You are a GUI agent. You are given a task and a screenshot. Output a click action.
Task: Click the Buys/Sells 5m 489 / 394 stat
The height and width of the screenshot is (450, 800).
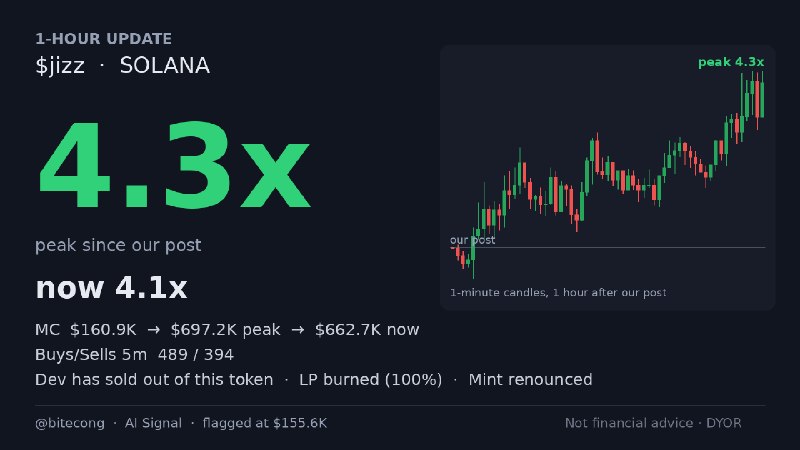pos(134,355)
